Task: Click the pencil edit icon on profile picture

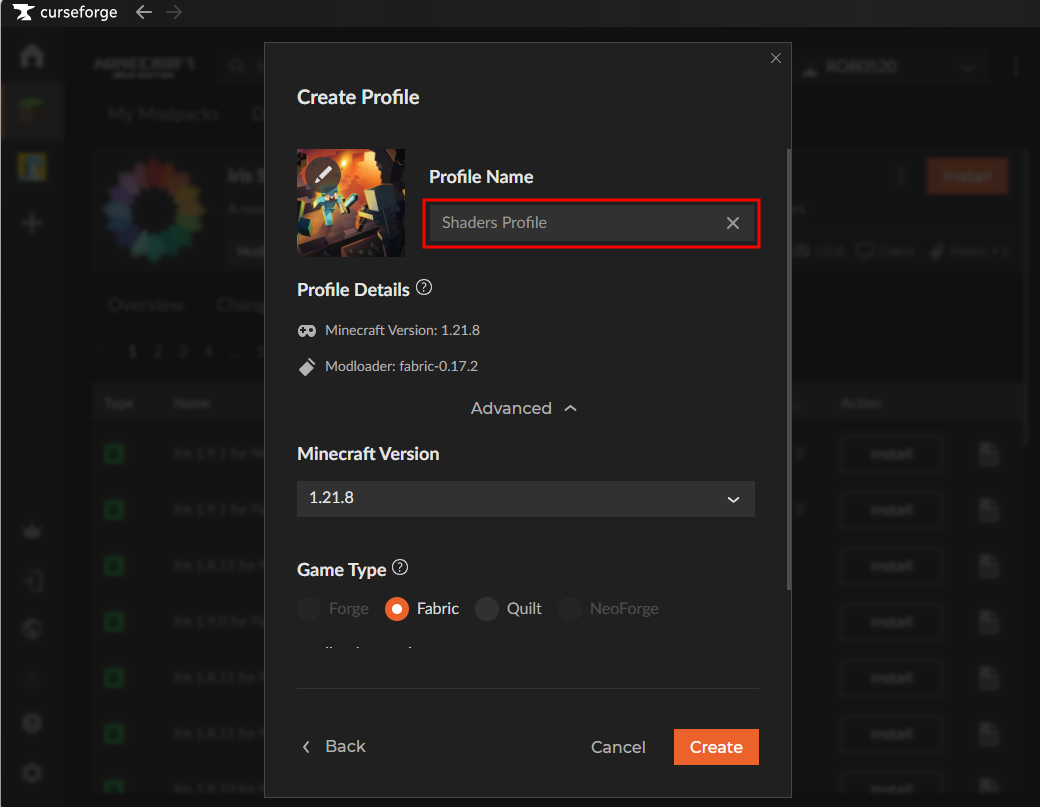Action: [323, 174]
